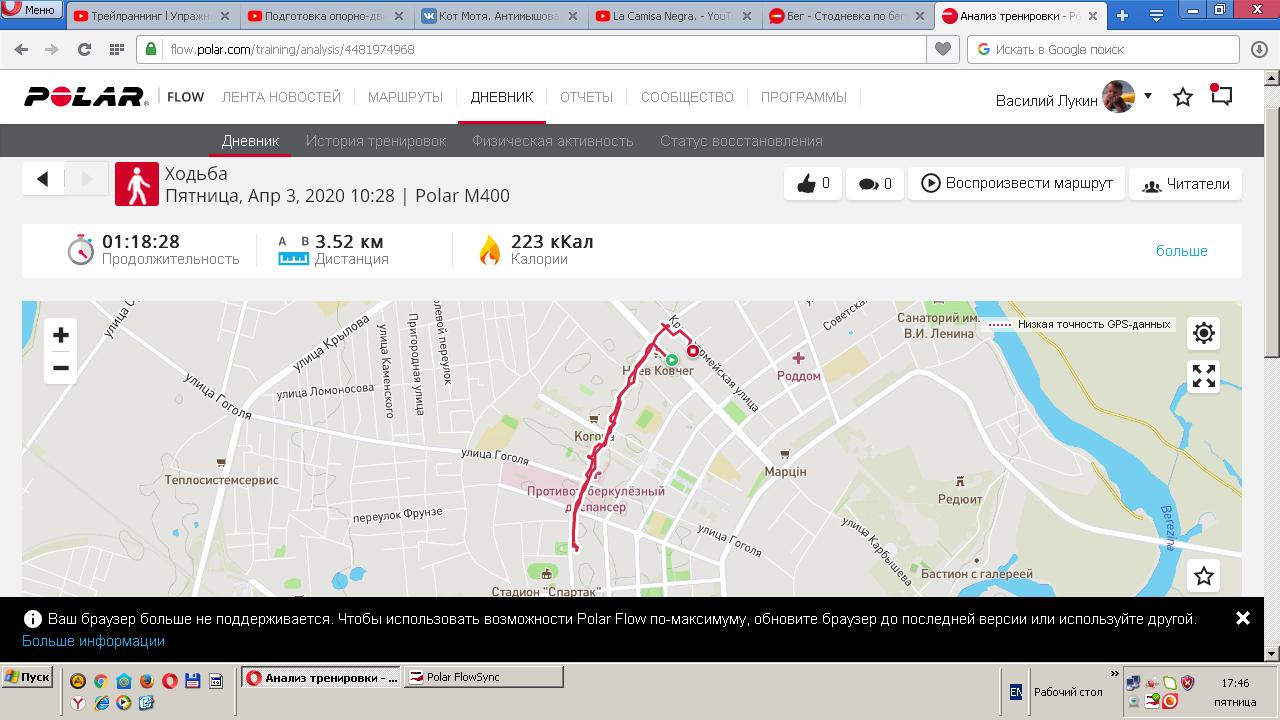
Task: Click the Воспроизвести маршрут button
Action: (1016, 184)
